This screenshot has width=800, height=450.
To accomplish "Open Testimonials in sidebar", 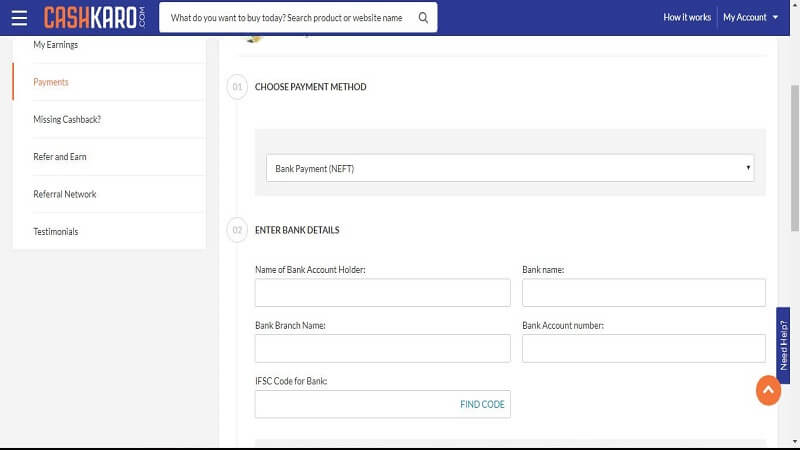I will [x=56, y=231].
